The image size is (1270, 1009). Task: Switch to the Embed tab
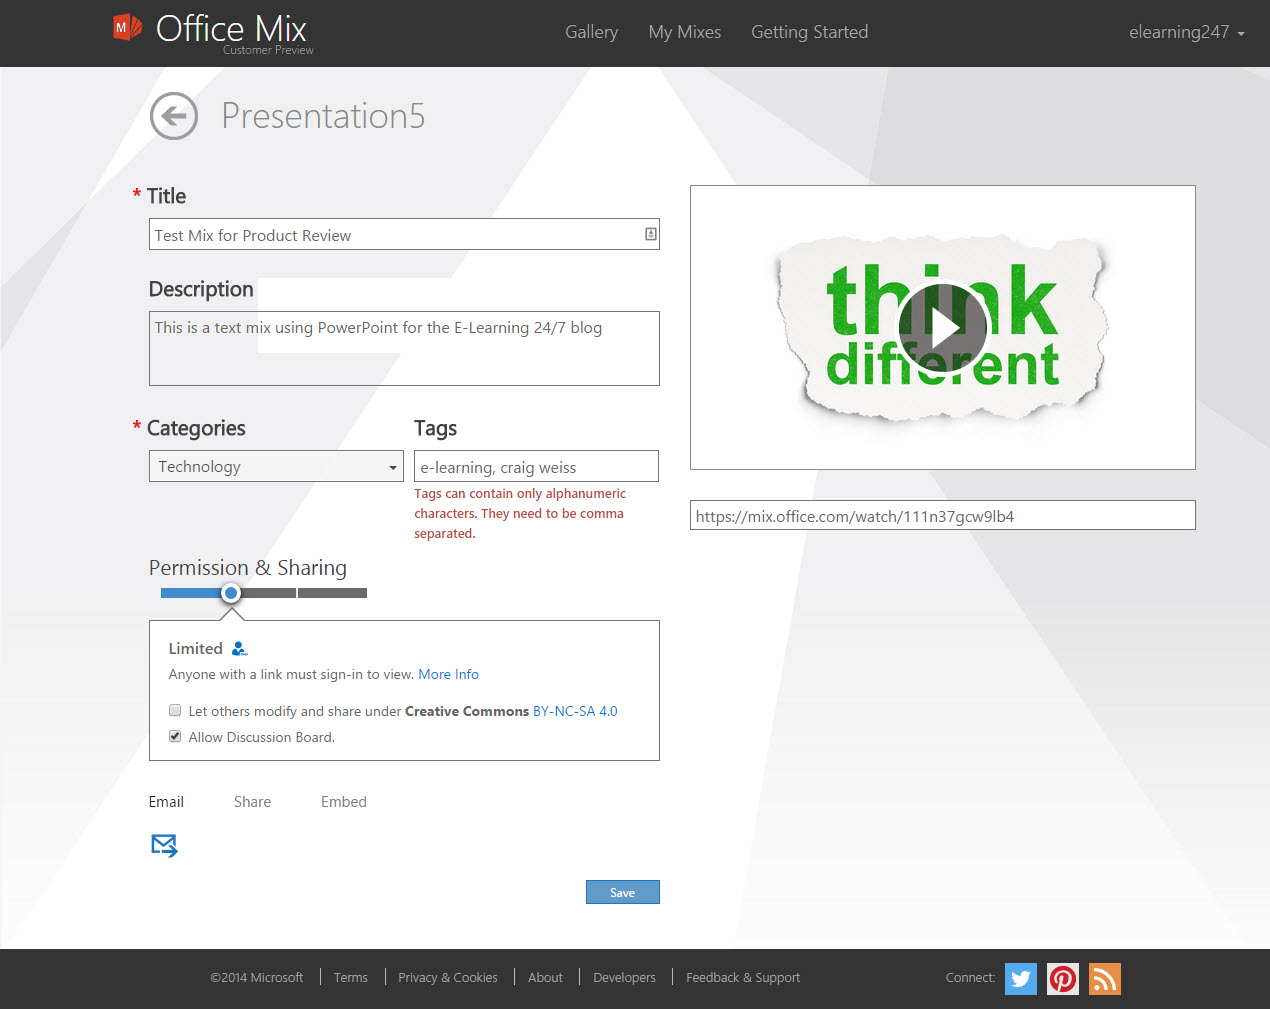pyautogui.click(x=343, y=802)
